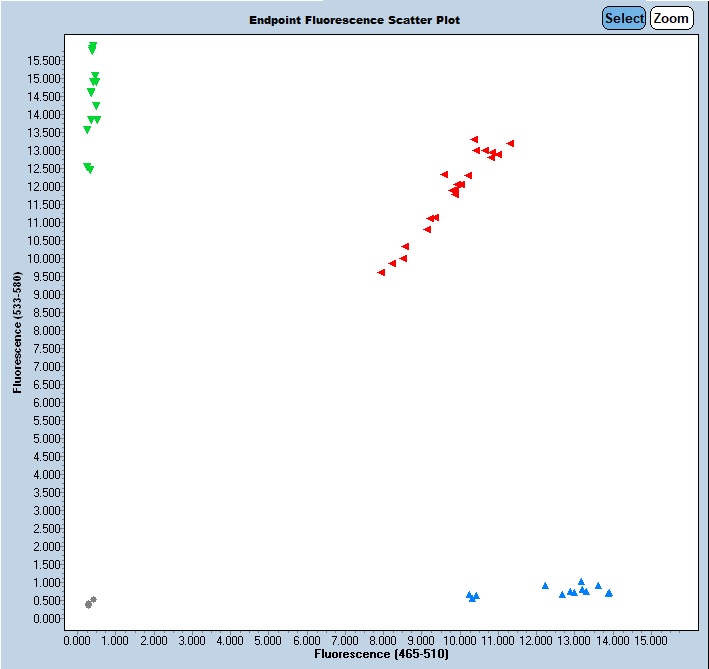Select the rightmost blue triangle data point
Screen dimensions: 709x669
608,593
